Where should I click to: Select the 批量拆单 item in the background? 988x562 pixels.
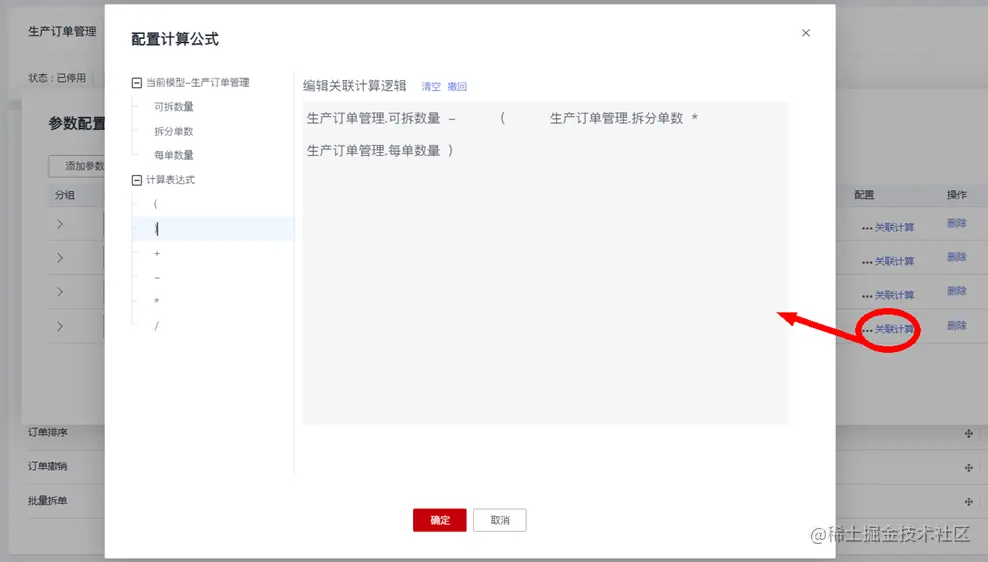47,501
